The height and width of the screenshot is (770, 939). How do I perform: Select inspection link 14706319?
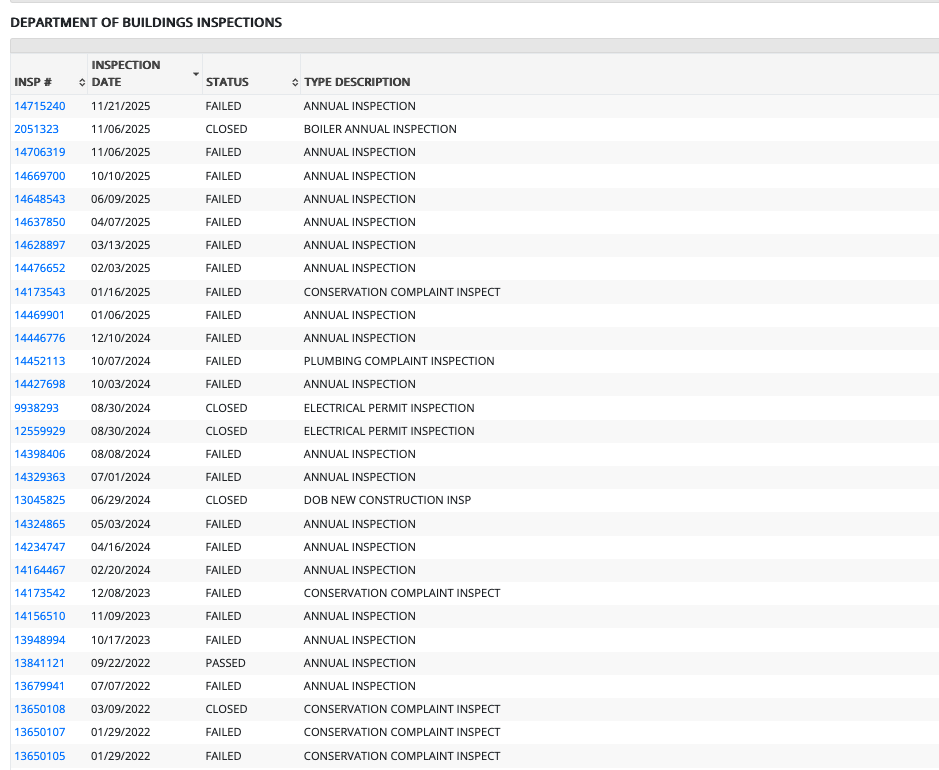coord(40,152)
